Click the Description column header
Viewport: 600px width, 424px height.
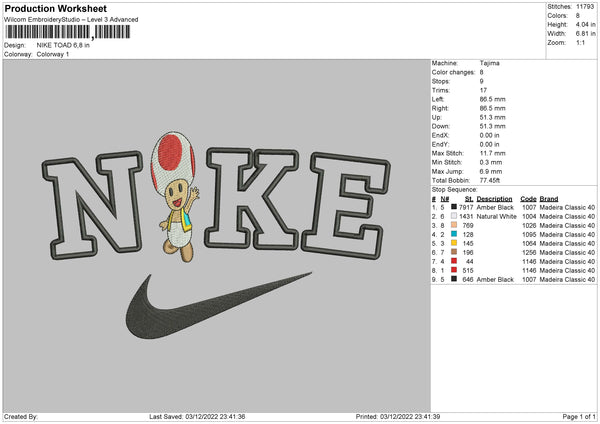tap(494, 199)
